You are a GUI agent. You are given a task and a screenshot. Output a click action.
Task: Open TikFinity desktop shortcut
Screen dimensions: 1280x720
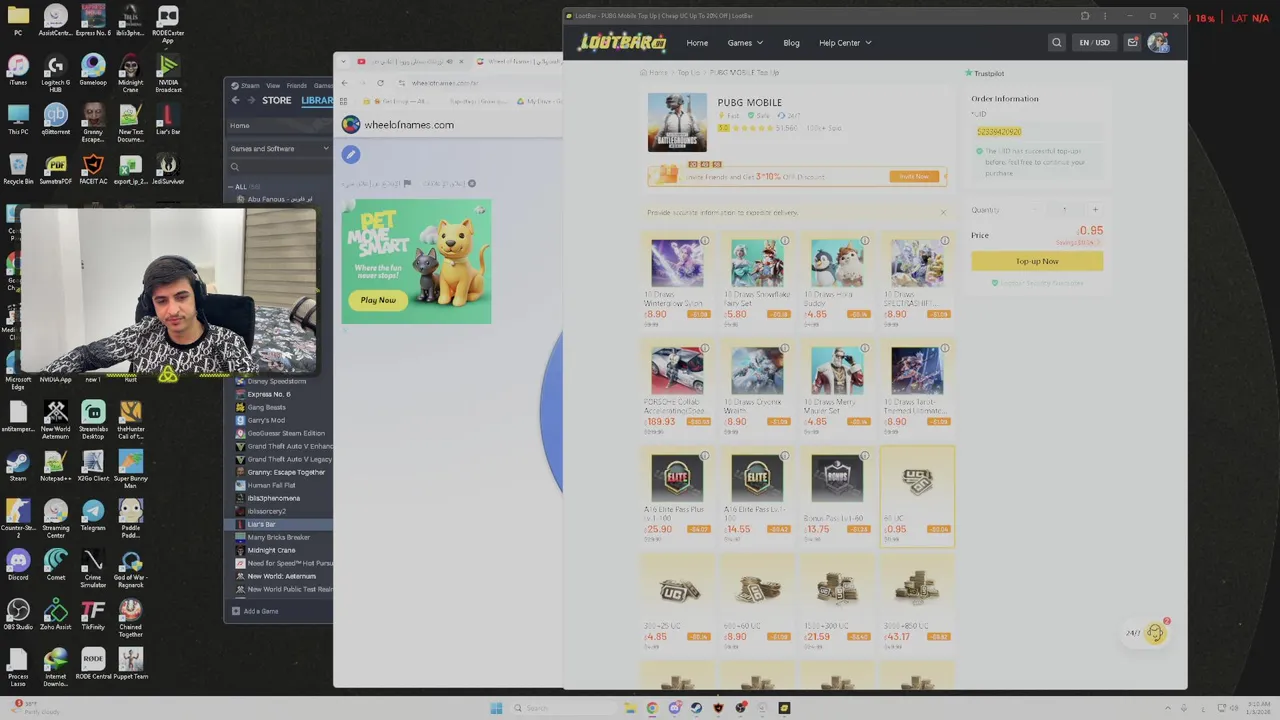click(x=93, y=615)
